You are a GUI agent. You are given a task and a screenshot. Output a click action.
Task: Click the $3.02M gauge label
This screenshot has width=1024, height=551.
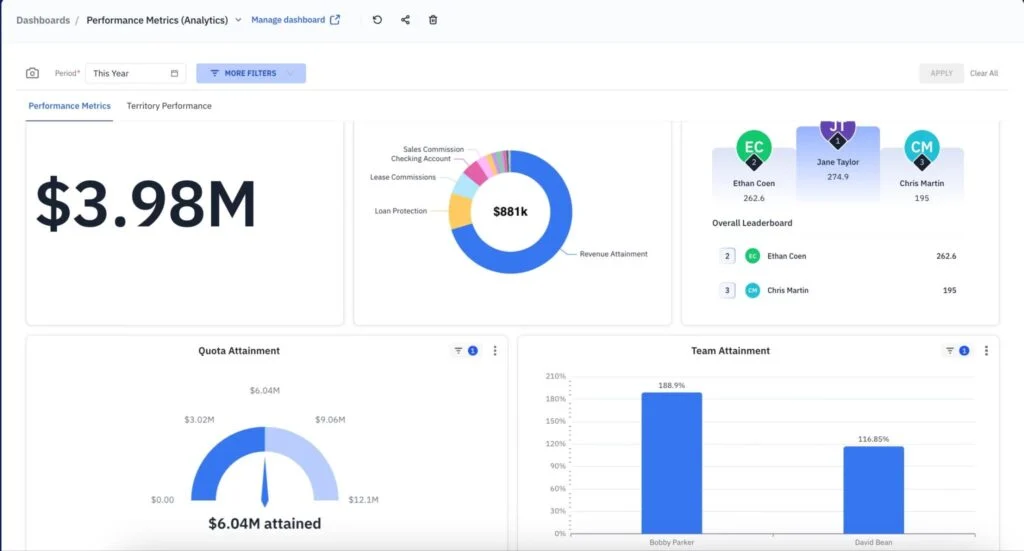[199, 420]
